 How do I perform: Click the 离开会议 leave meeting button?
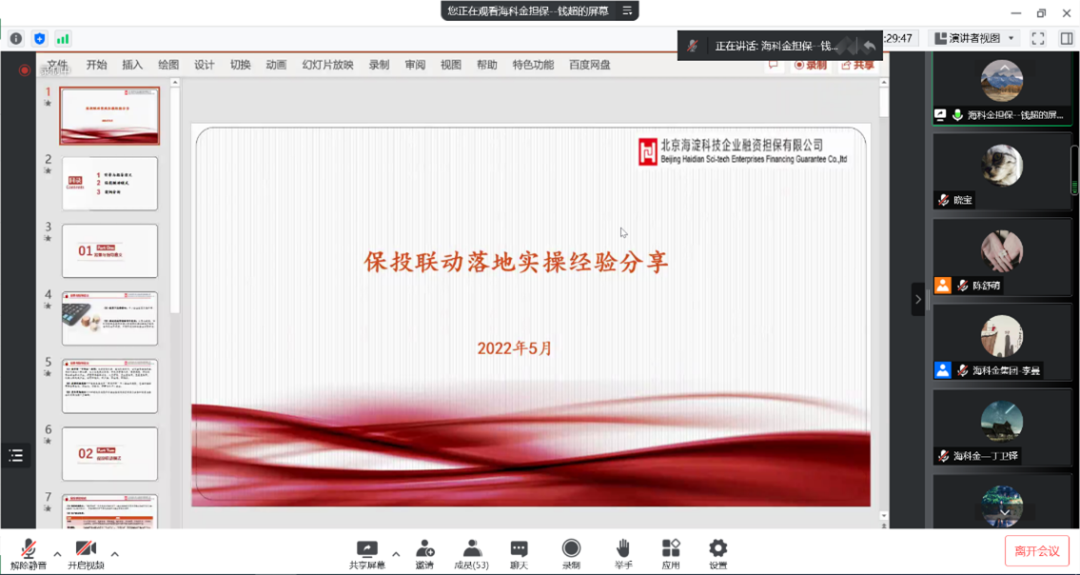(1036, 551)
